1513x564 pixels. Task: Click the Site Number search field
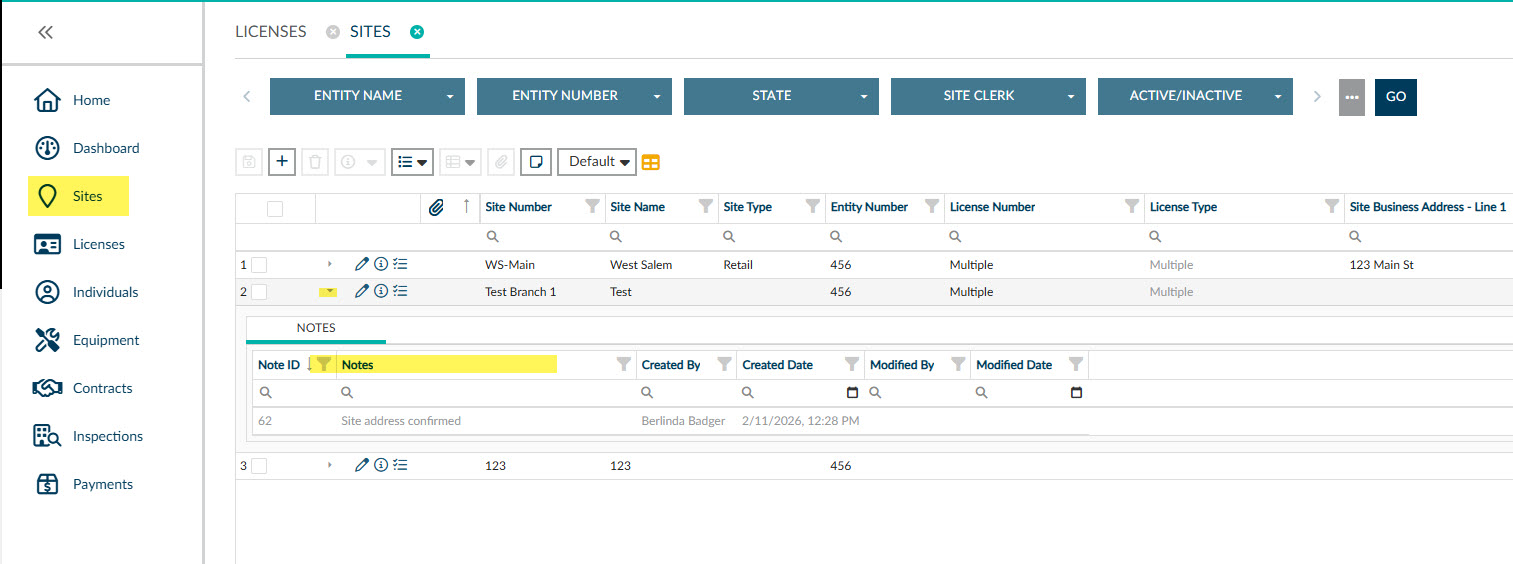[542, 237]
